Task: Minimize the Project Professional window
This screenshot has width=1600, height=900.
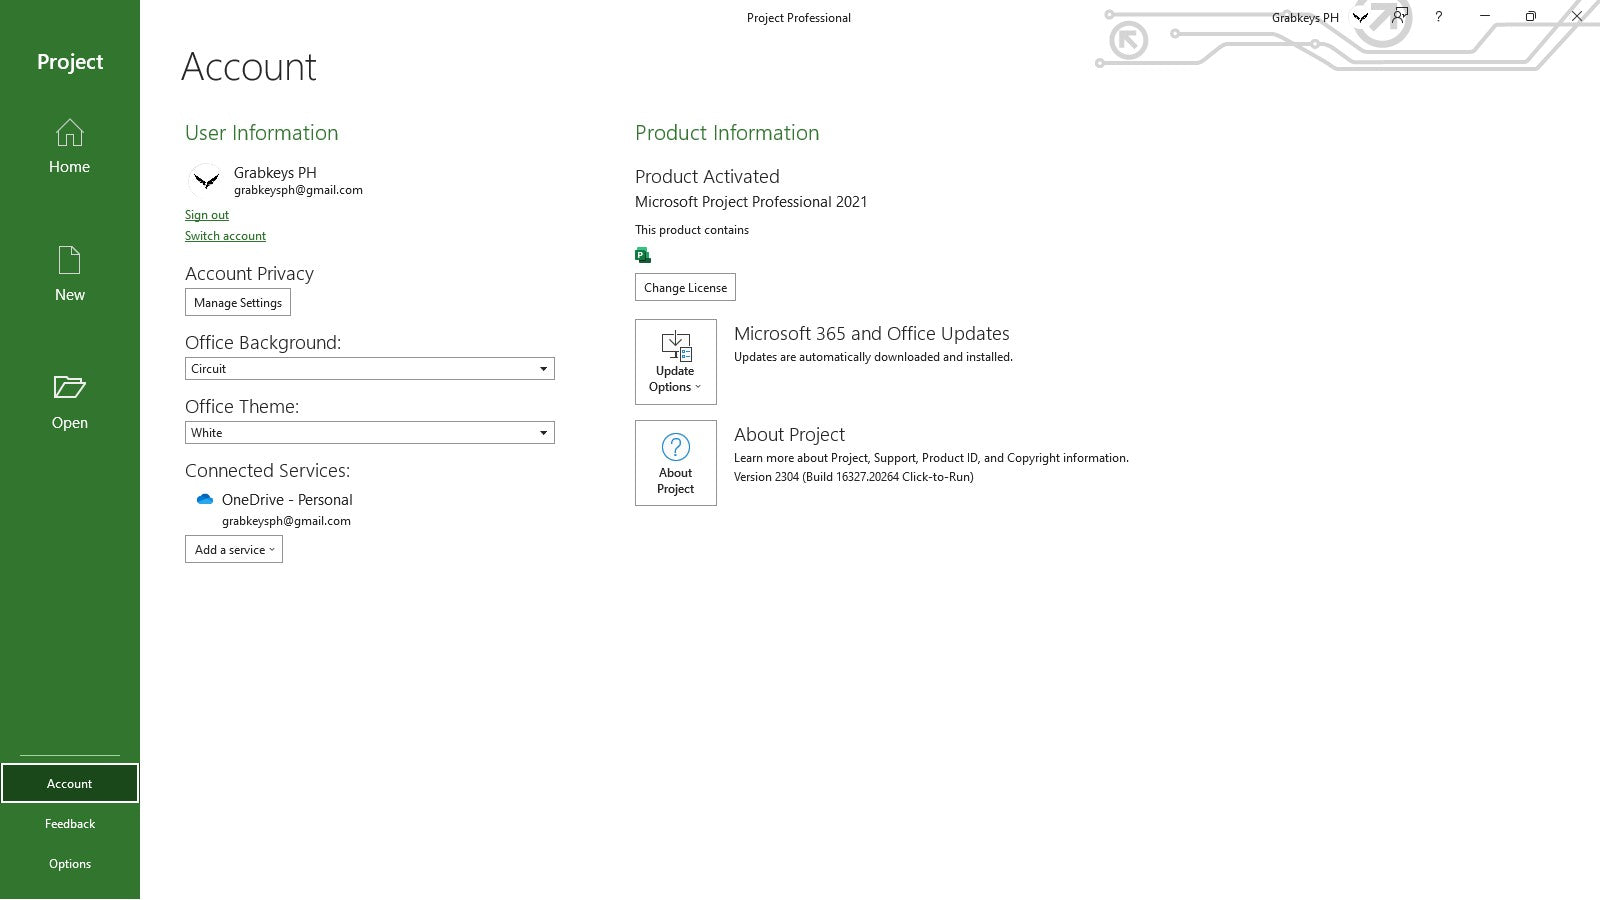Action: click(x=1485, y=16)
